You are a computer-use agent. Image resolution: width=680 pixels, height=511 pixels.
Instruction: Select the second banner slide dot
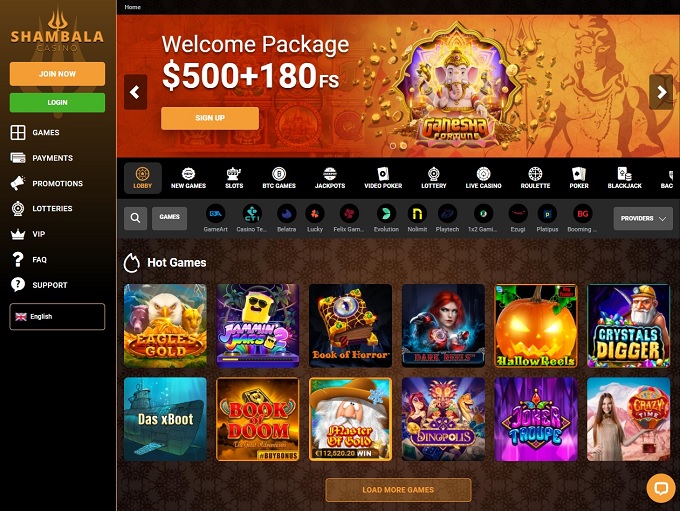point(403,146)
